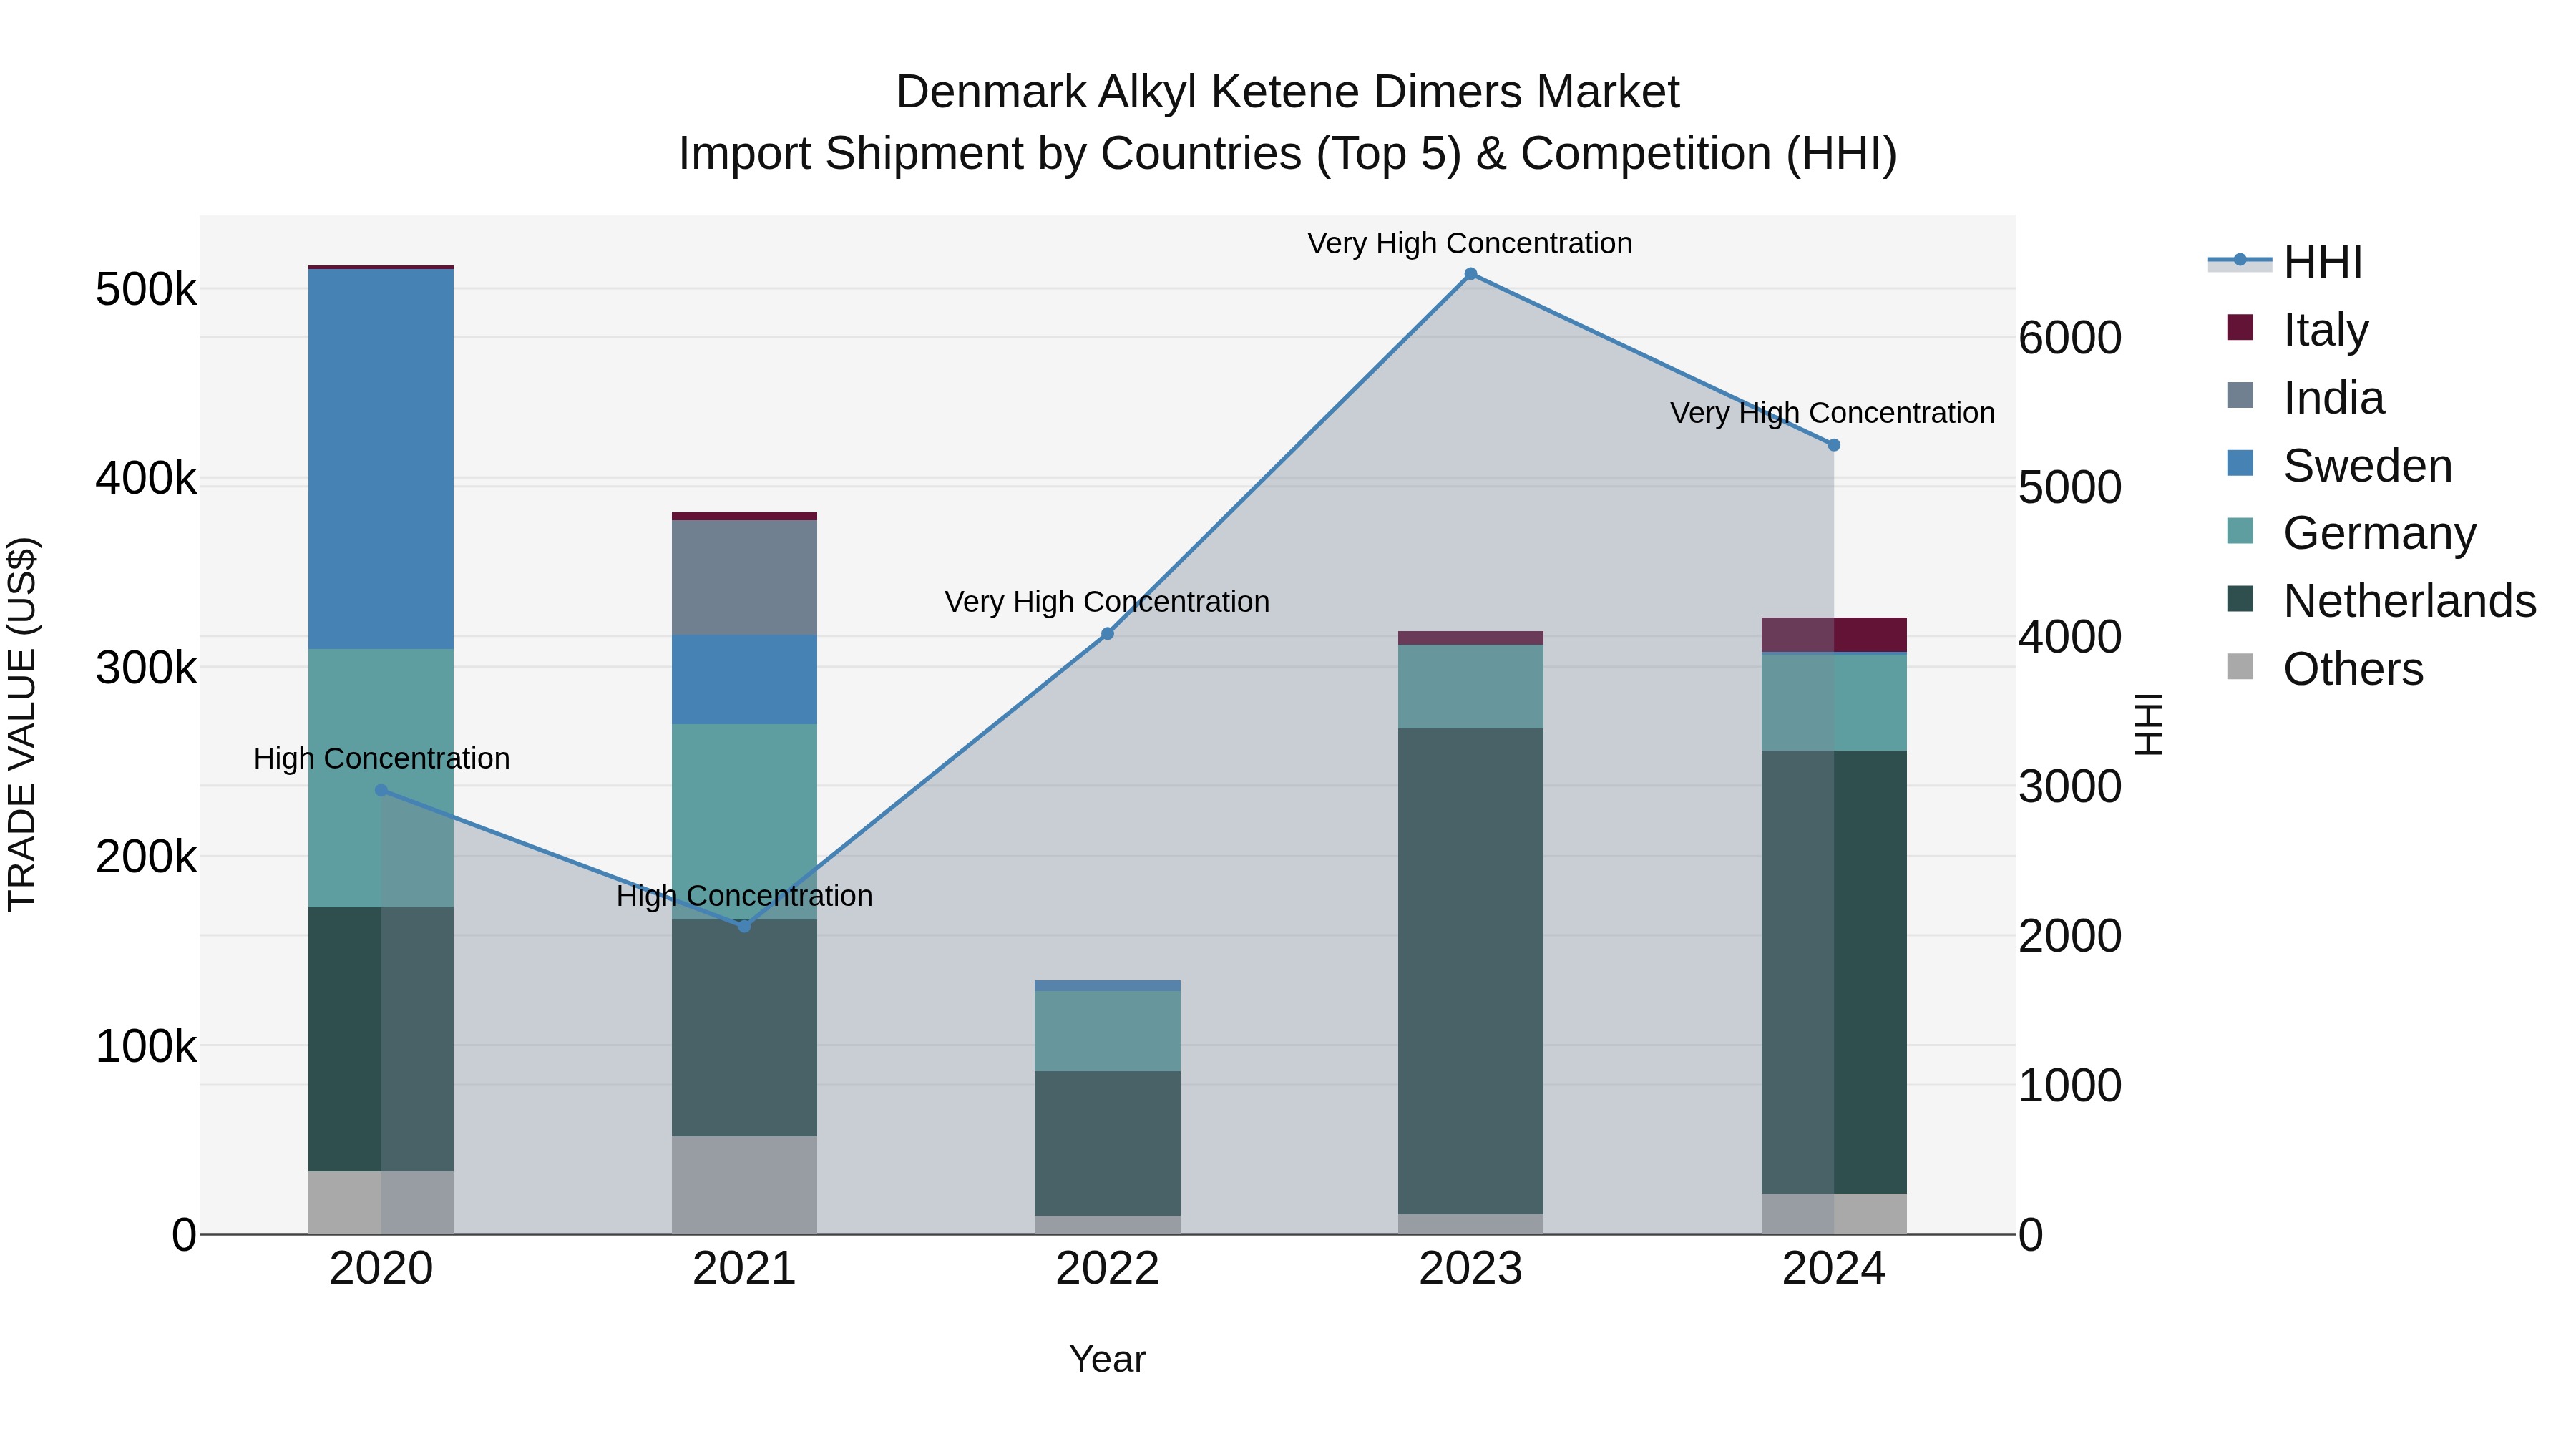The height and width of the screenshot is (1449, 2576).
Task: Click the Germany segment of the 2022 bar
Action: (x=1107, y=1031)
